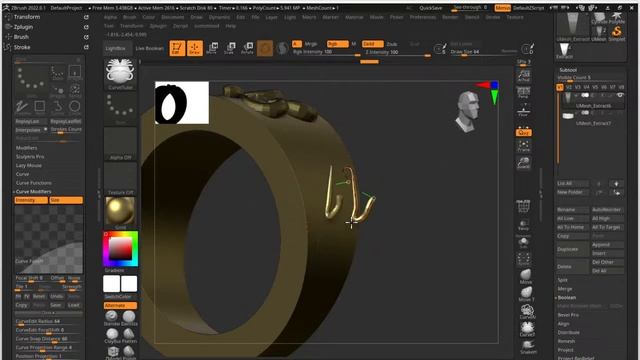Expand the Zplugin palette
The width and height of the screenshot is (640, 360).
[x=23, y=27]
